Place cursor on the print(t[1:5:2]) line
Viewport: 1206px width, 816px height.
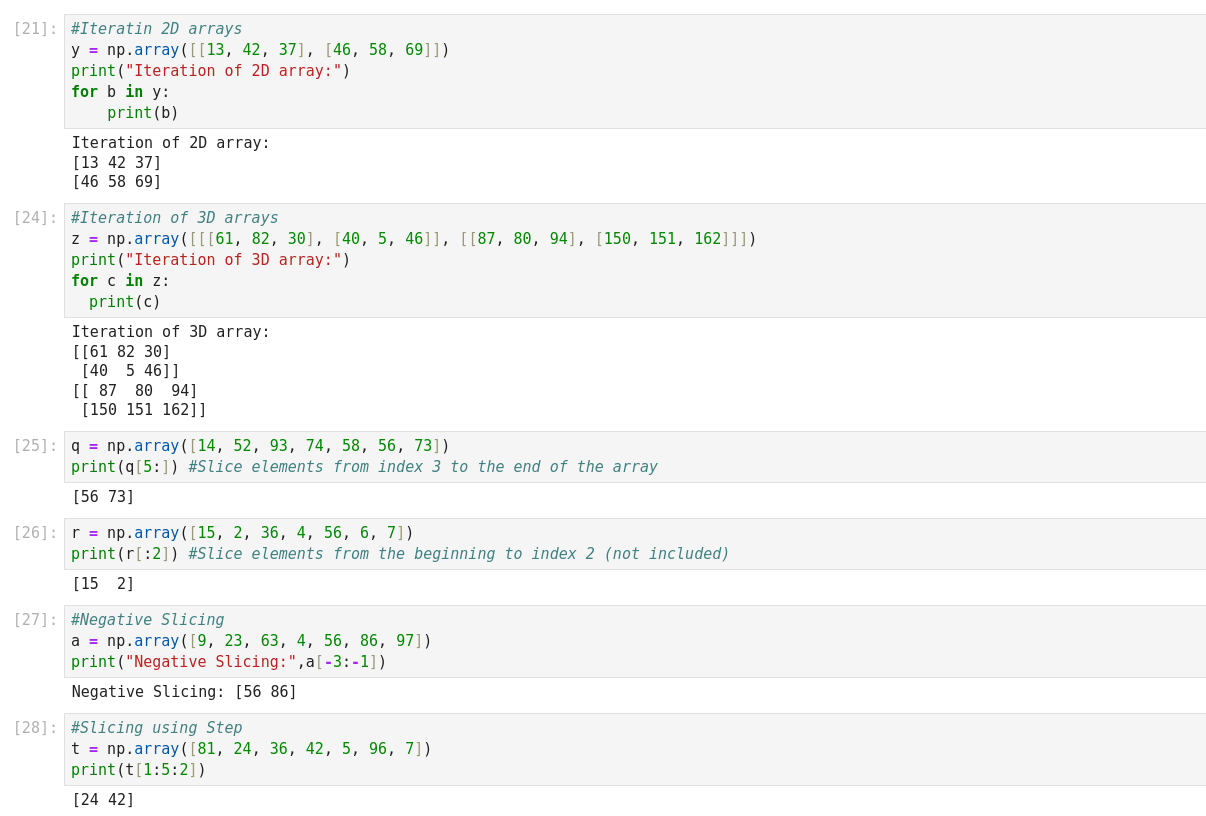137,770
